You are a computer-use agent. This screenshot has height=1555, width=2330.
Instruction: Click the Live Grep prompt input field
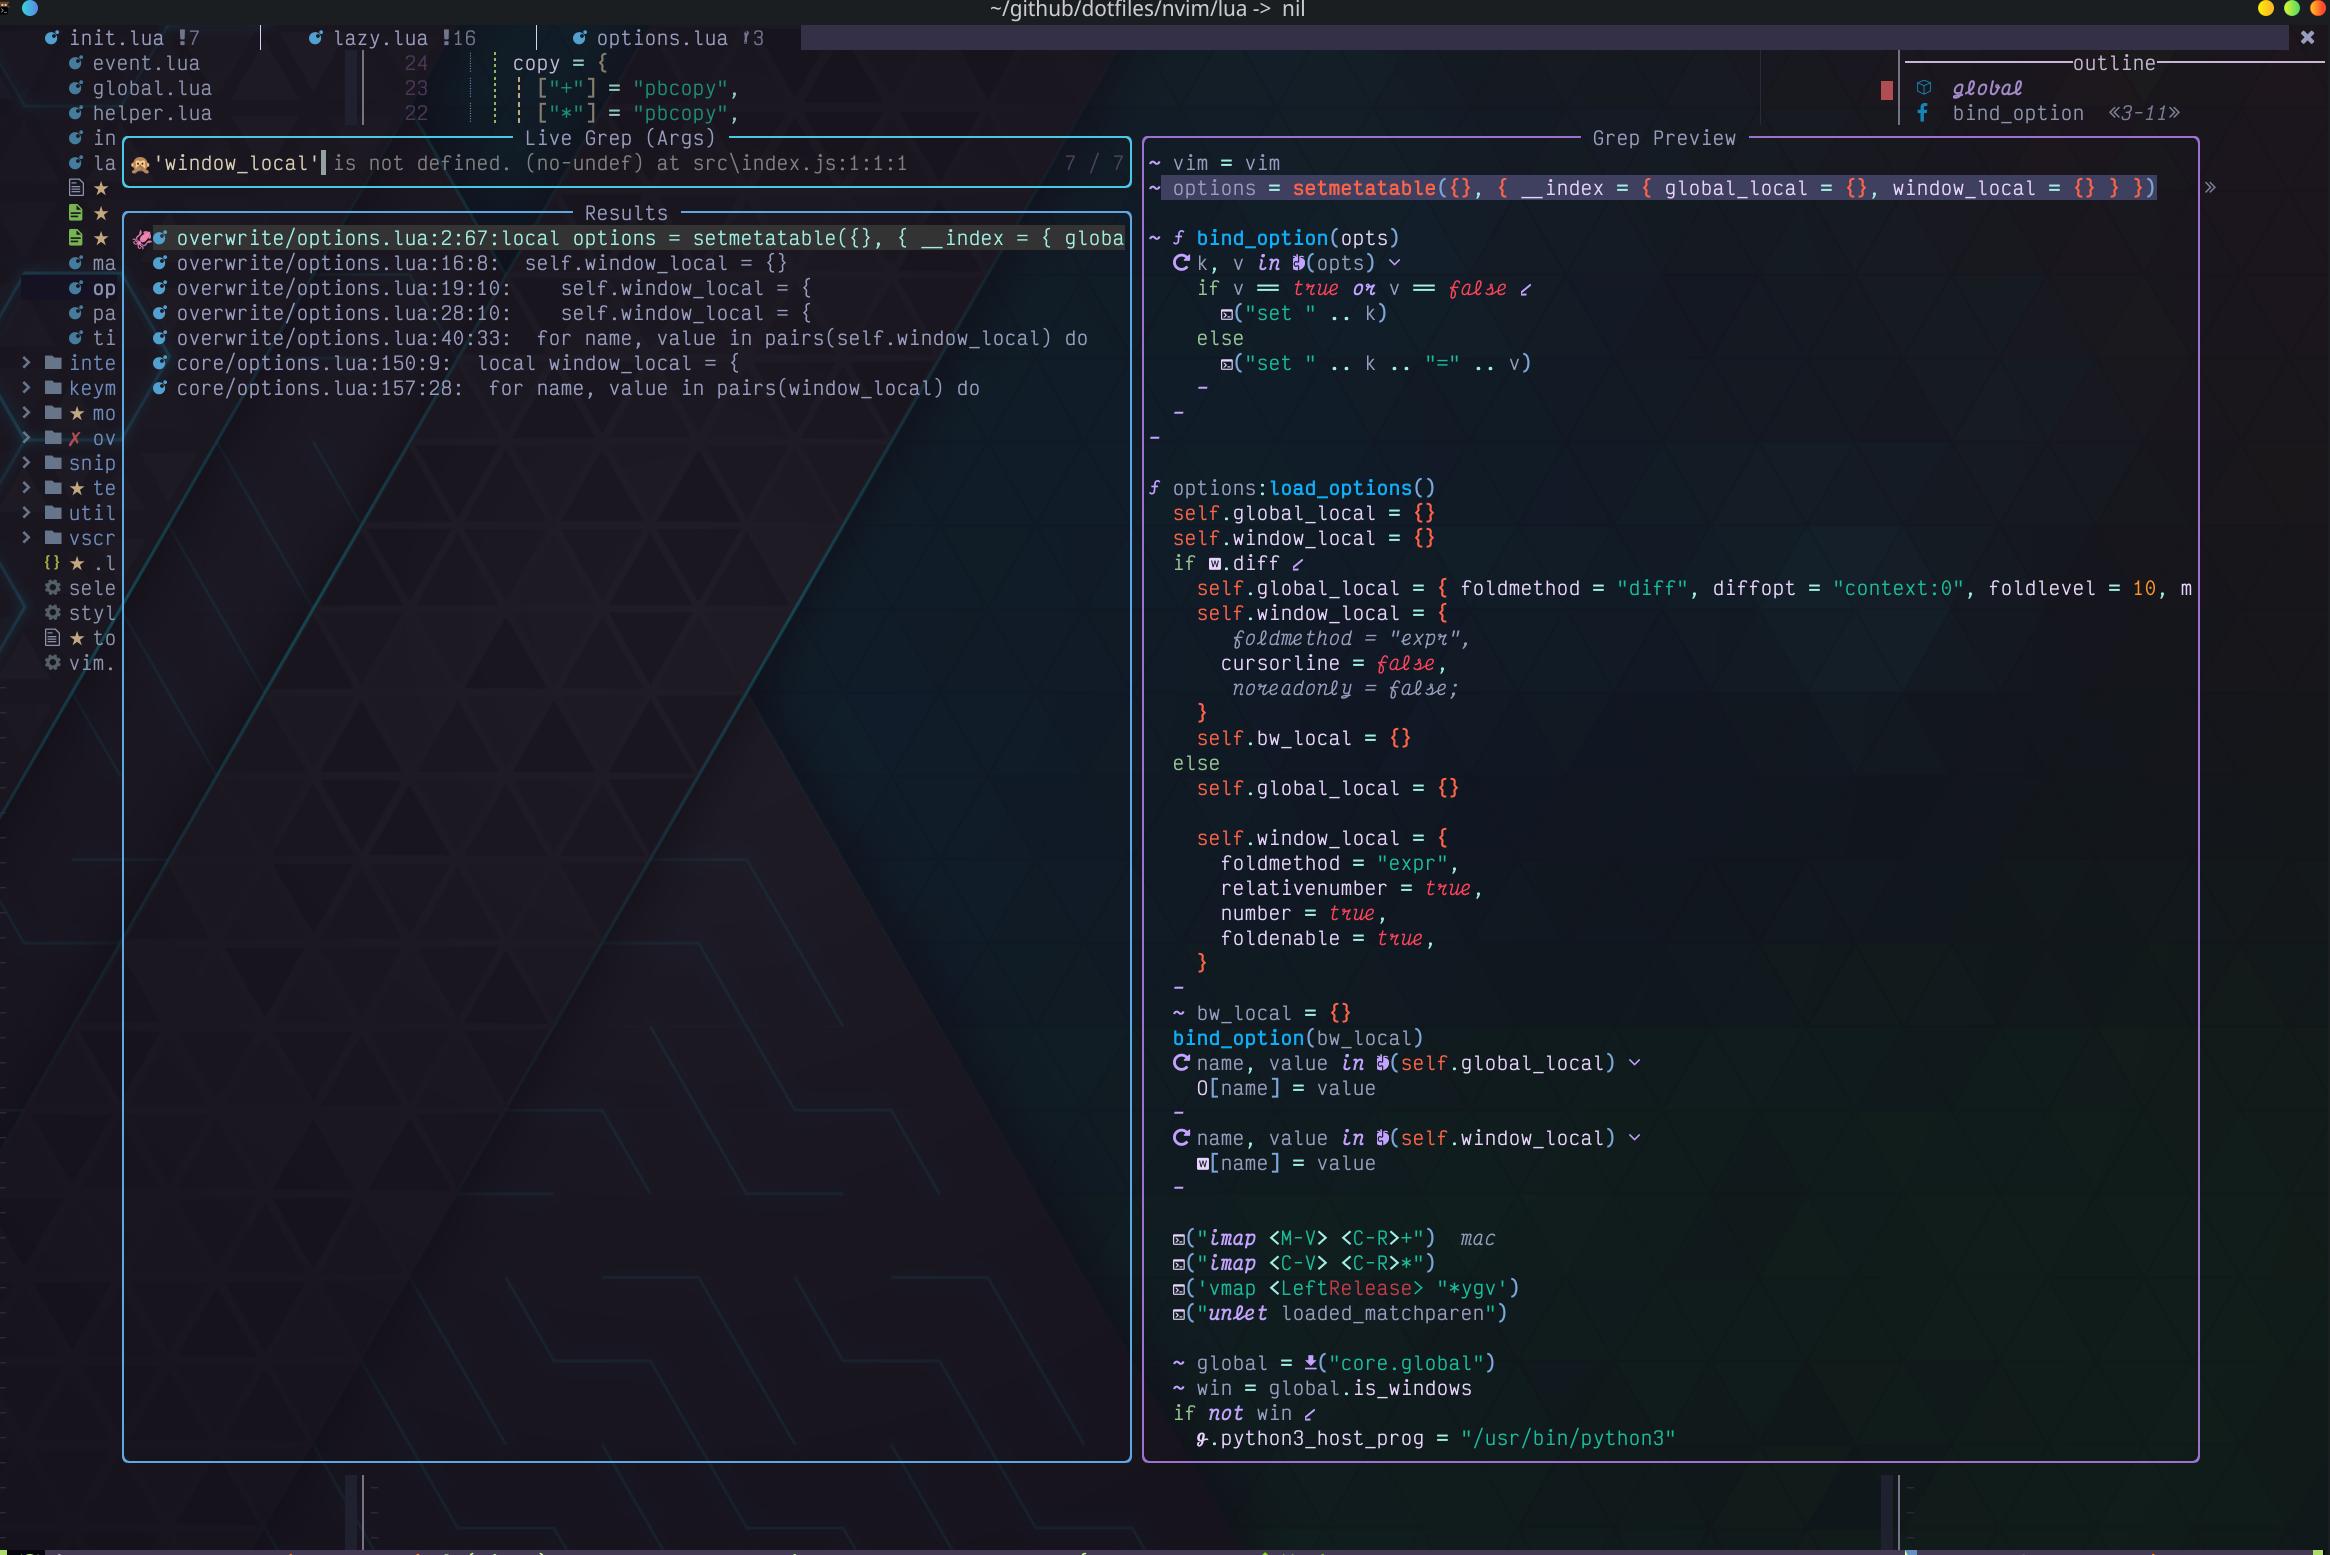click(x=627, y=163)
